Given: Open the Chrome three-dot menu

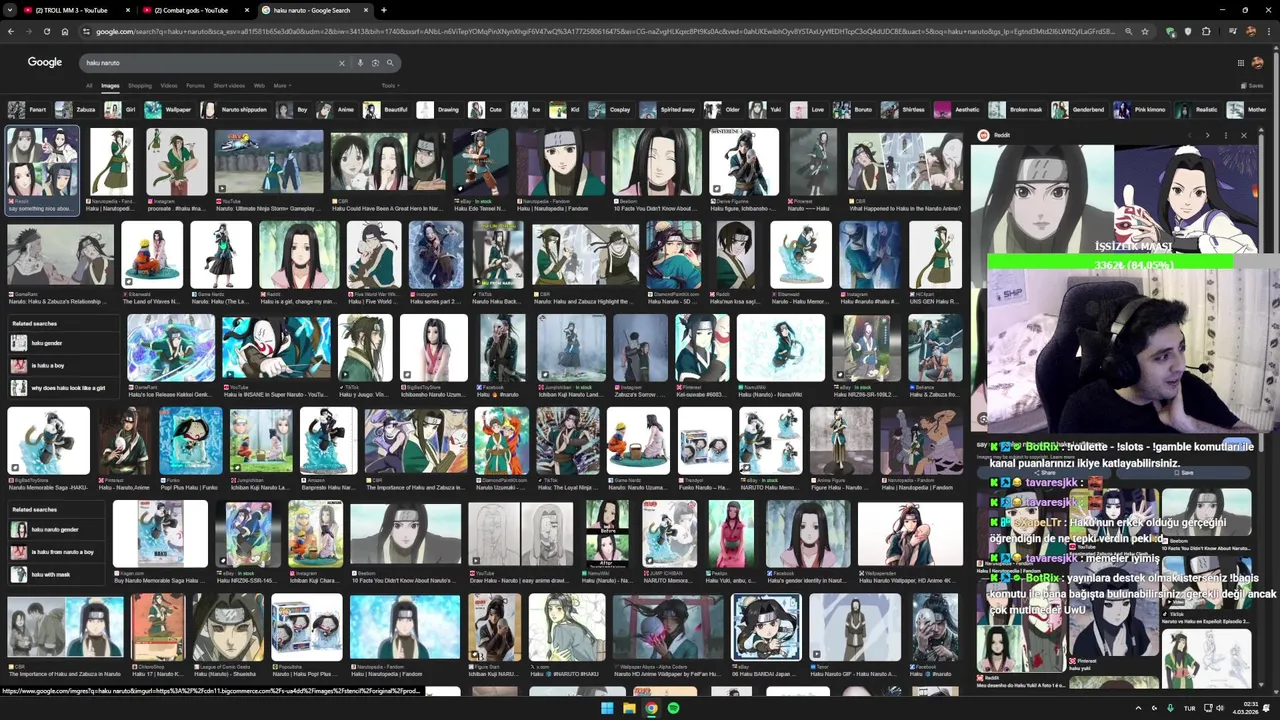Looking at the screenshot, I should (x=1268, y=31).
